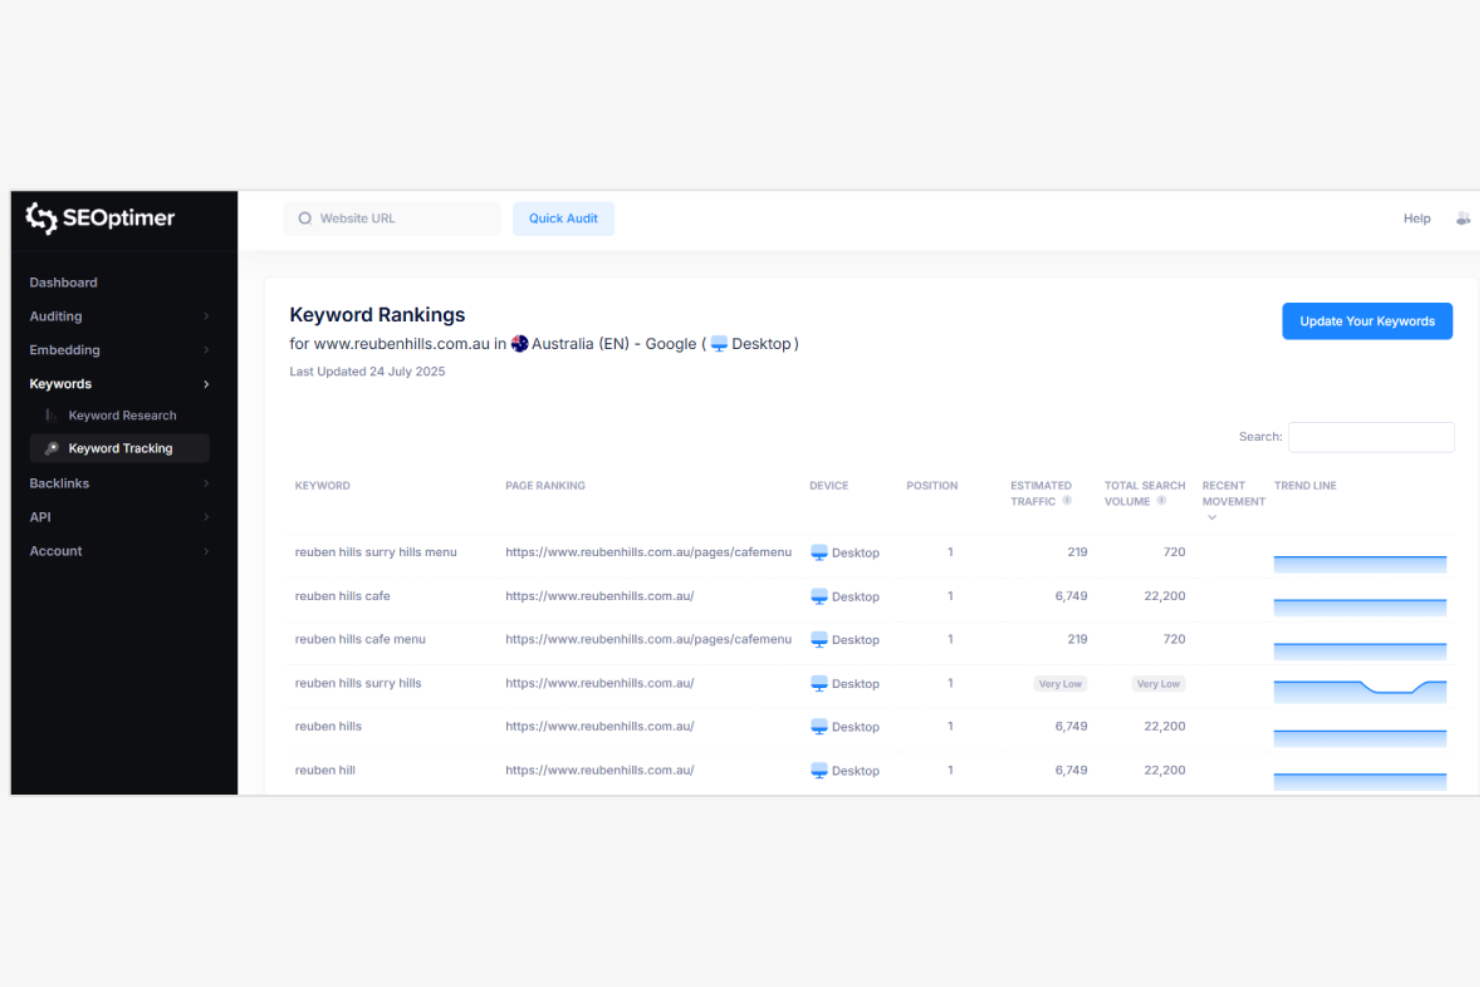
Task: Click the Recent Movement sort chevron
Action: tap(1212, 517)
